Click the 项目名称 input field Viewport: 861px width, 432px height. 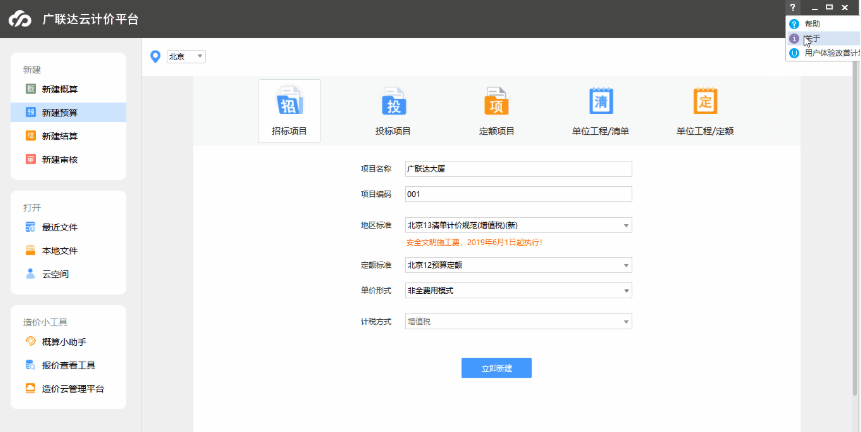click(x=517, y=169)
